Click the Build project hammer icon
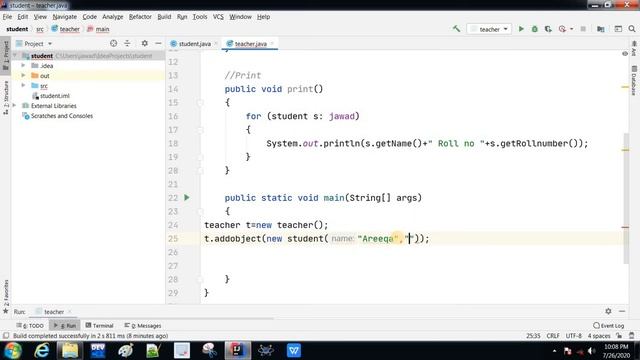 coord(456,29)
